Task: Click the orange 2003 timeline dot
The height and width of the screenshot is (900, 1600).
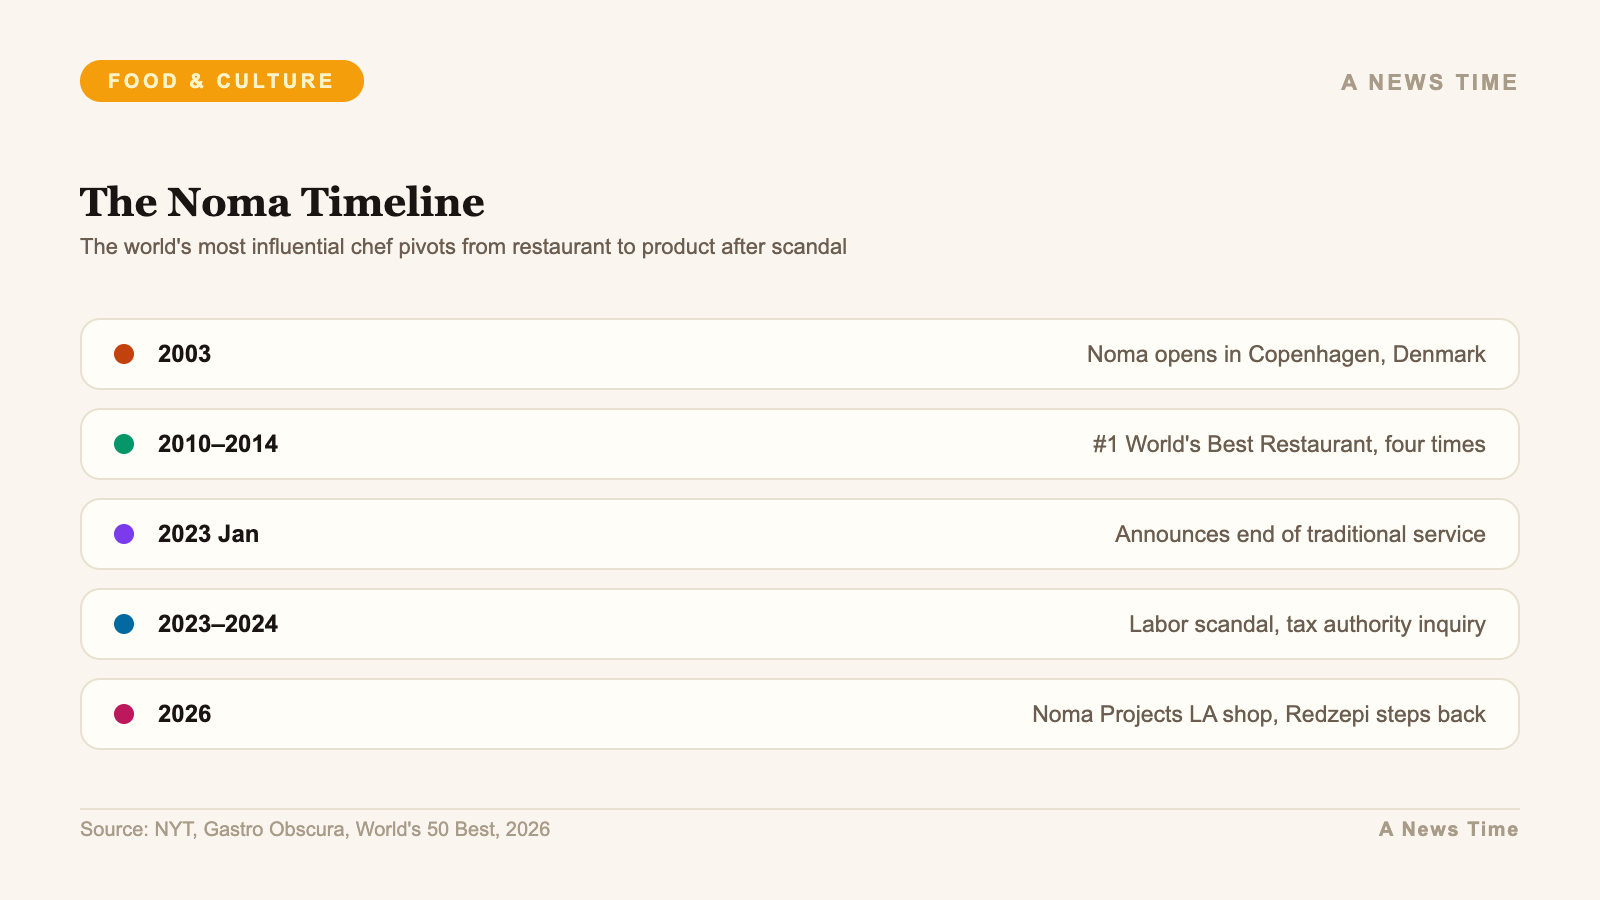Action: tap(124, 354)
